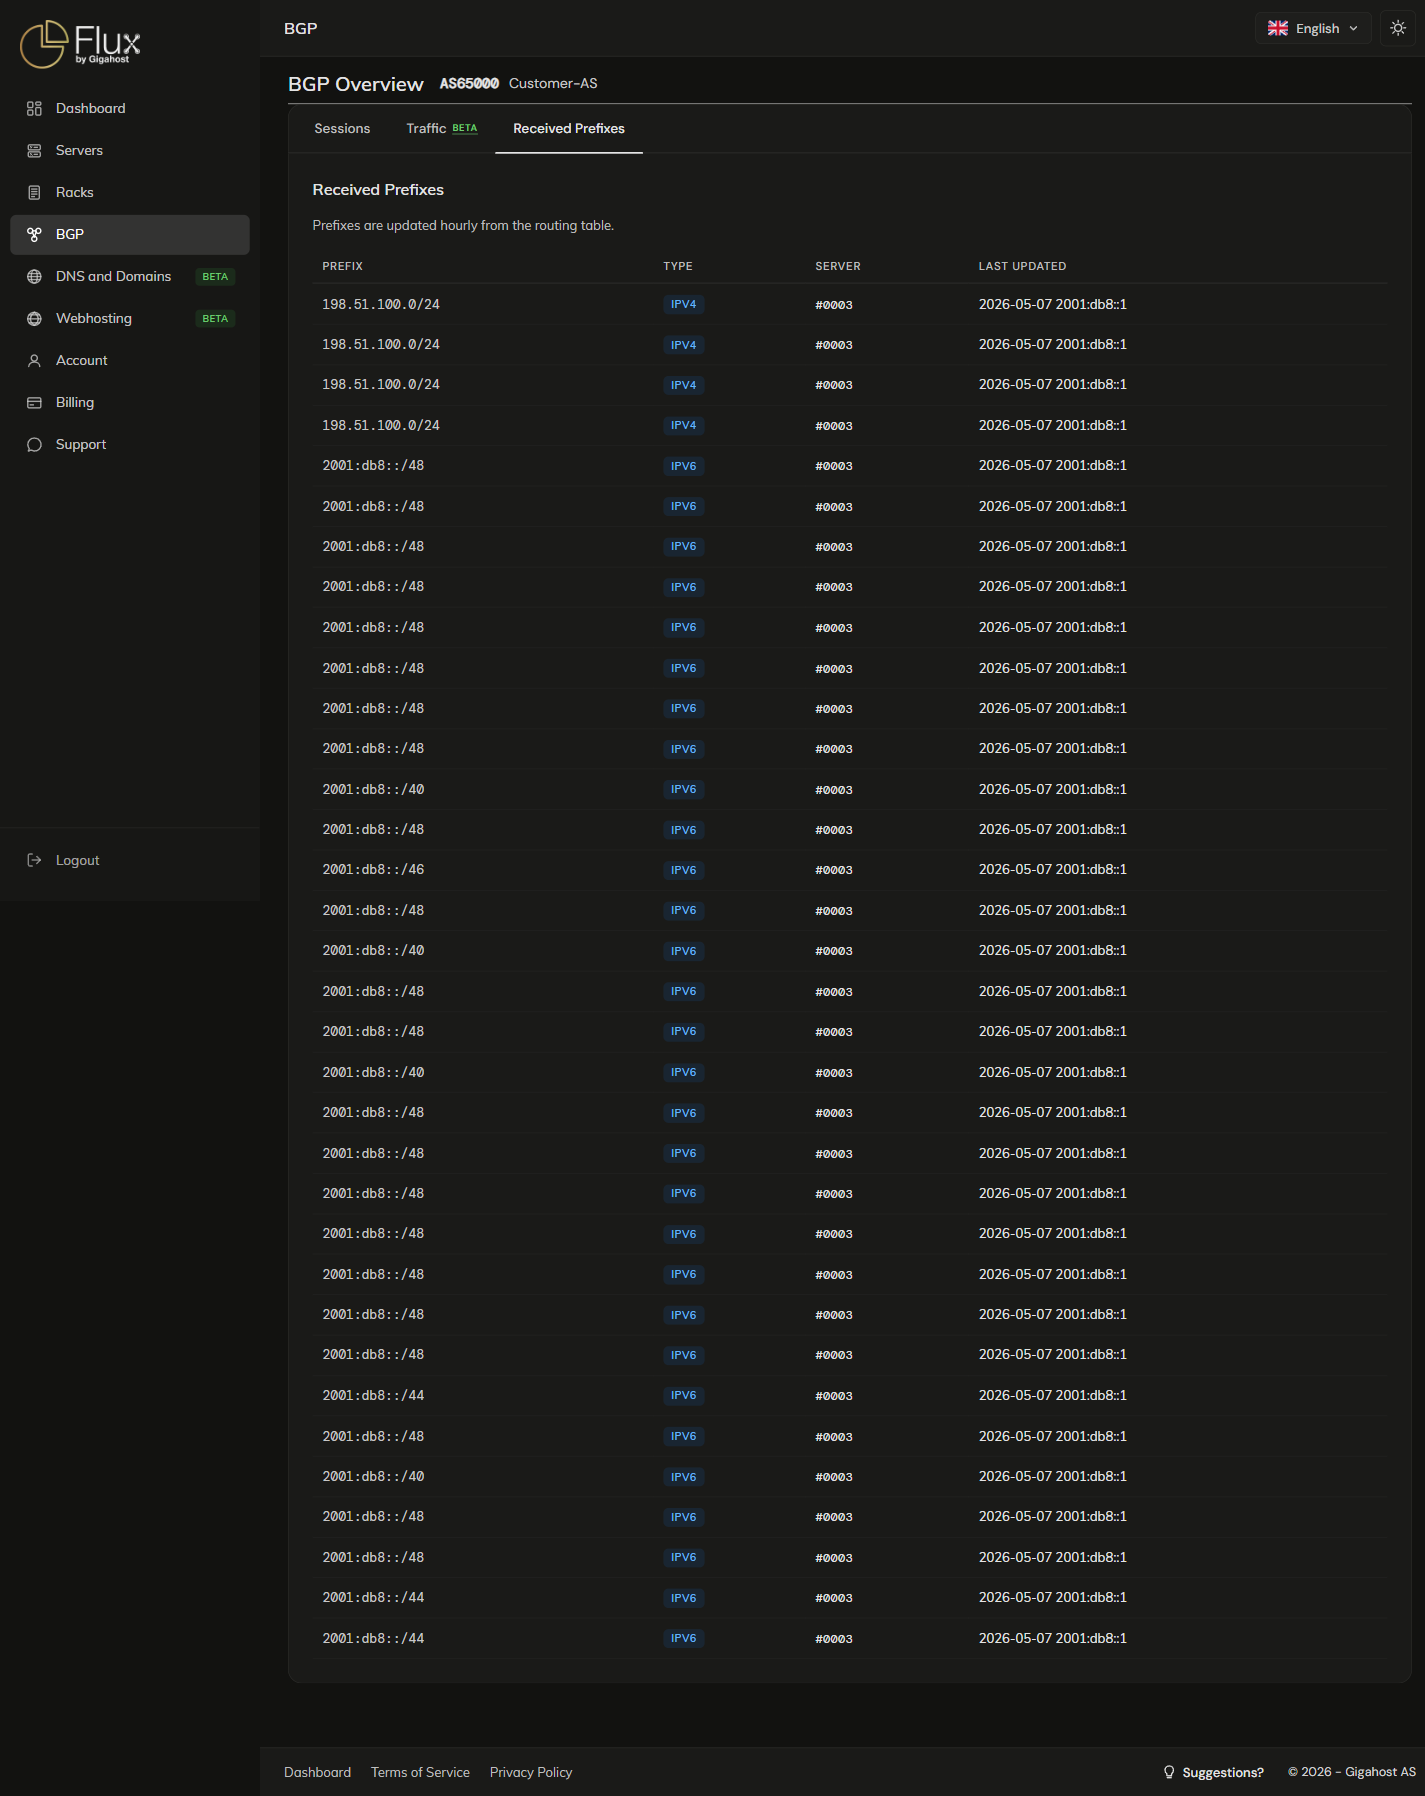
Task: Open the Traffic beta tab
Action: [x=442, y=129]
